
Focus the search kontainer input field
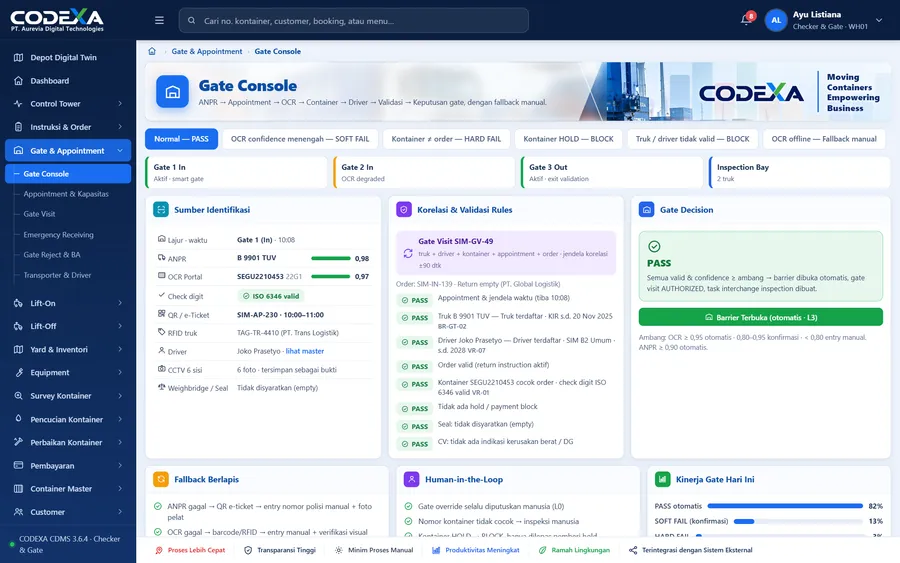pyautogui.click(x=354, y=21)
